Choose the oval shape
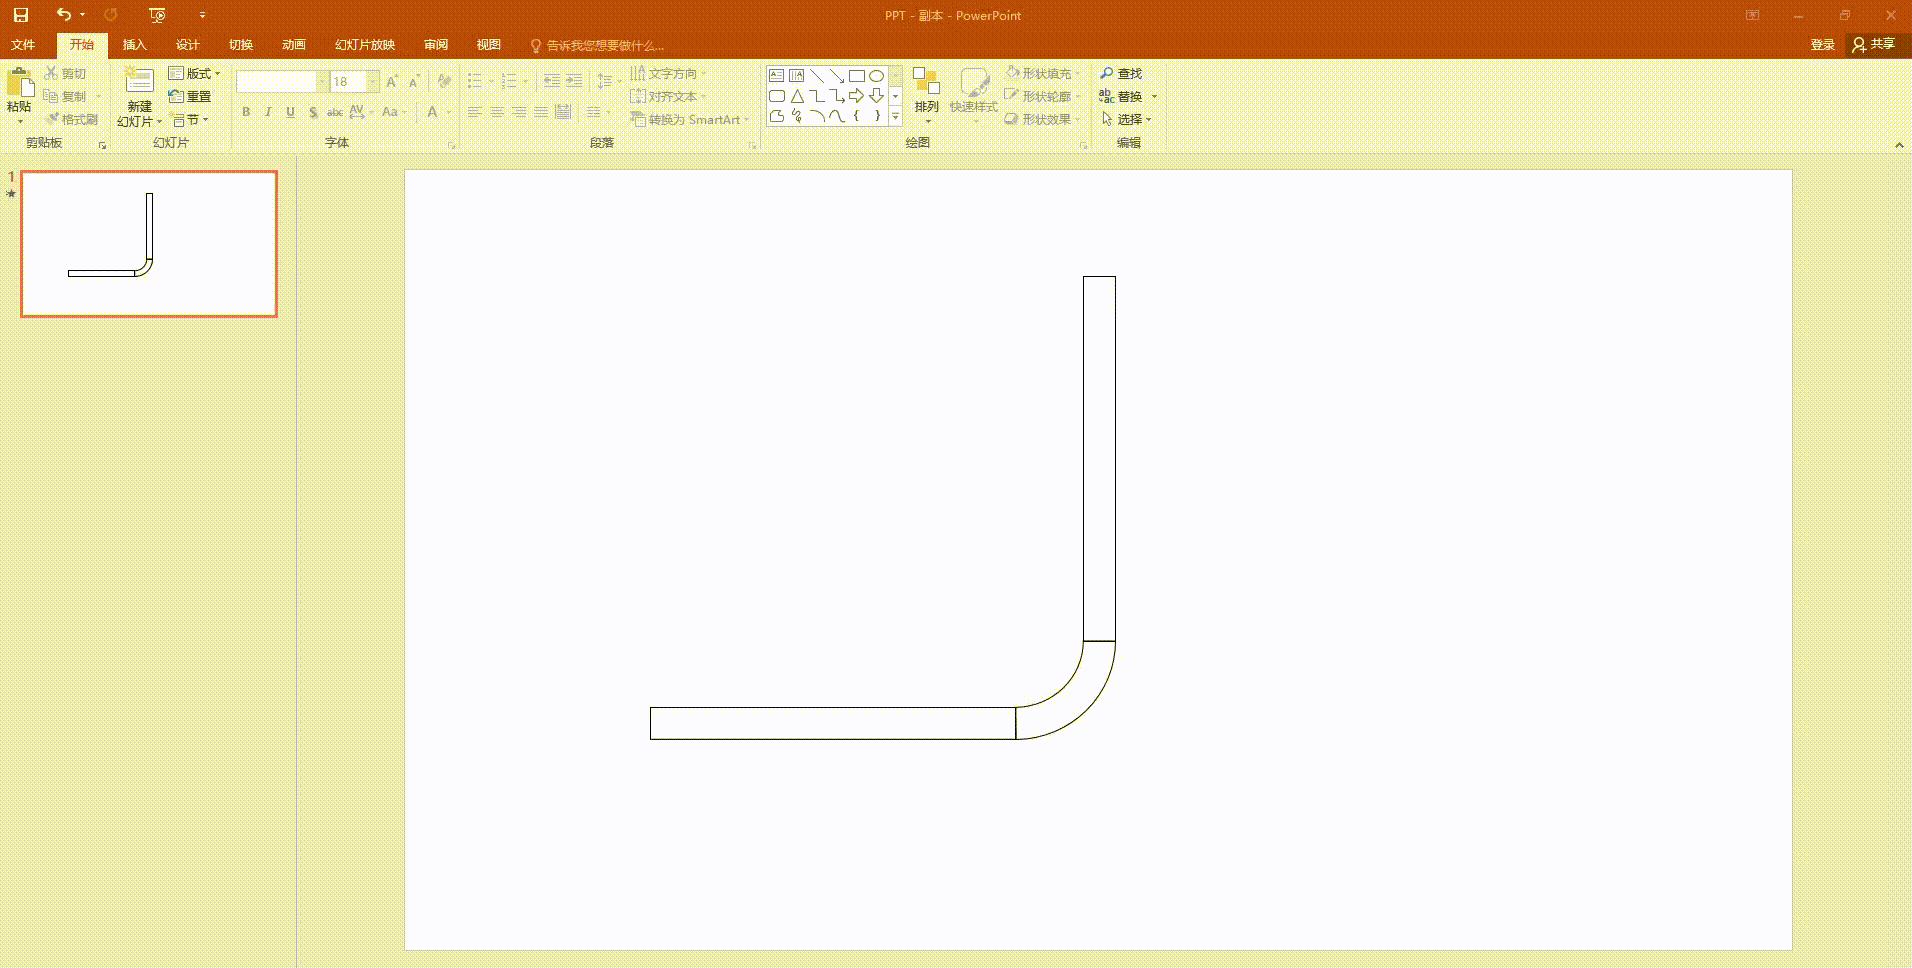The image size is (1912, 968). pyautogui.click(x=876, y=76)
